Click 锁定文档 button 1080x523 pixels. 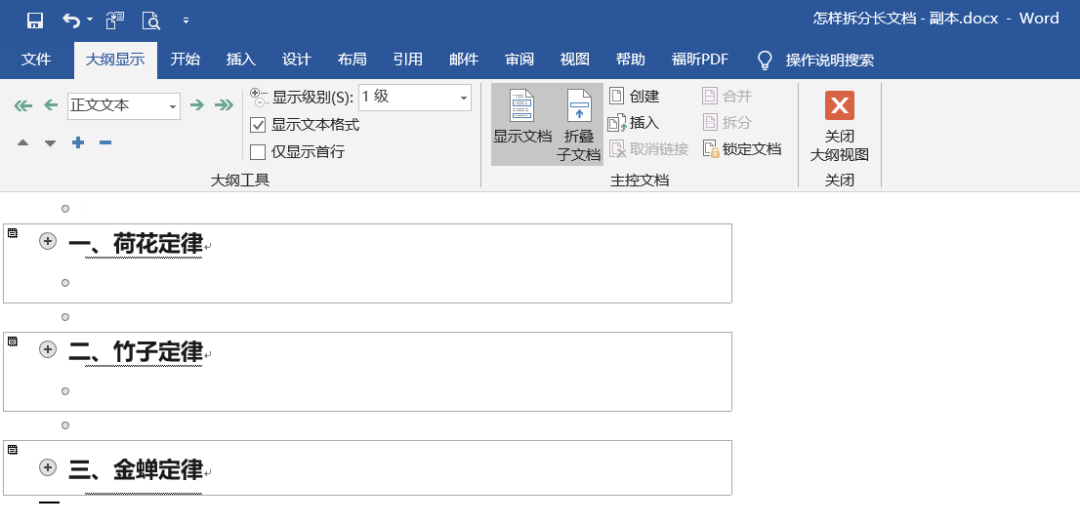pyautogui.click(x=742, y=149)
